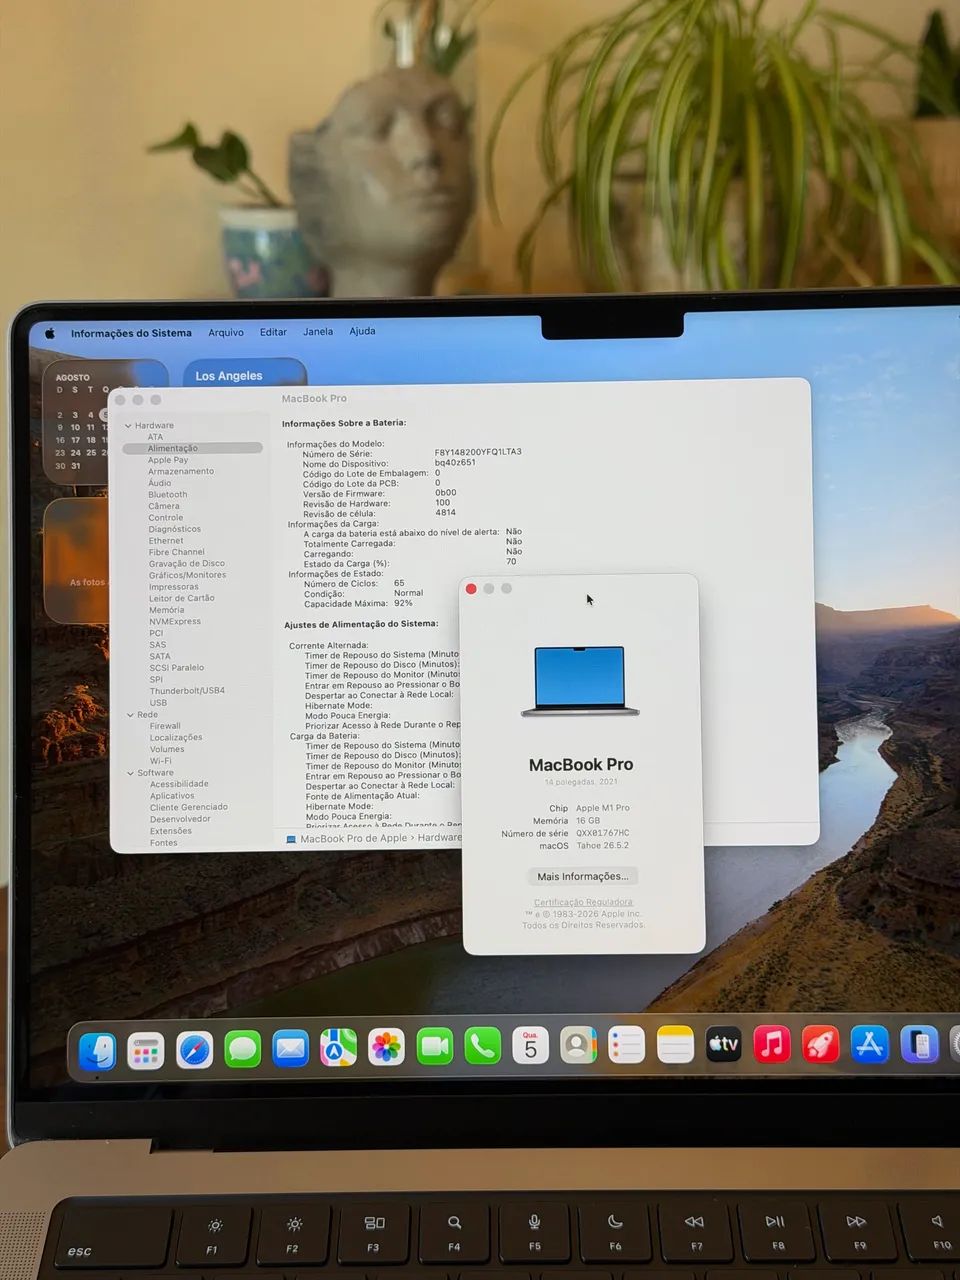Image resolution: width=960 pixels, height=1280 pixels.
Task: Select Câmera in the sidebar
Action: (x=164, y=506)
